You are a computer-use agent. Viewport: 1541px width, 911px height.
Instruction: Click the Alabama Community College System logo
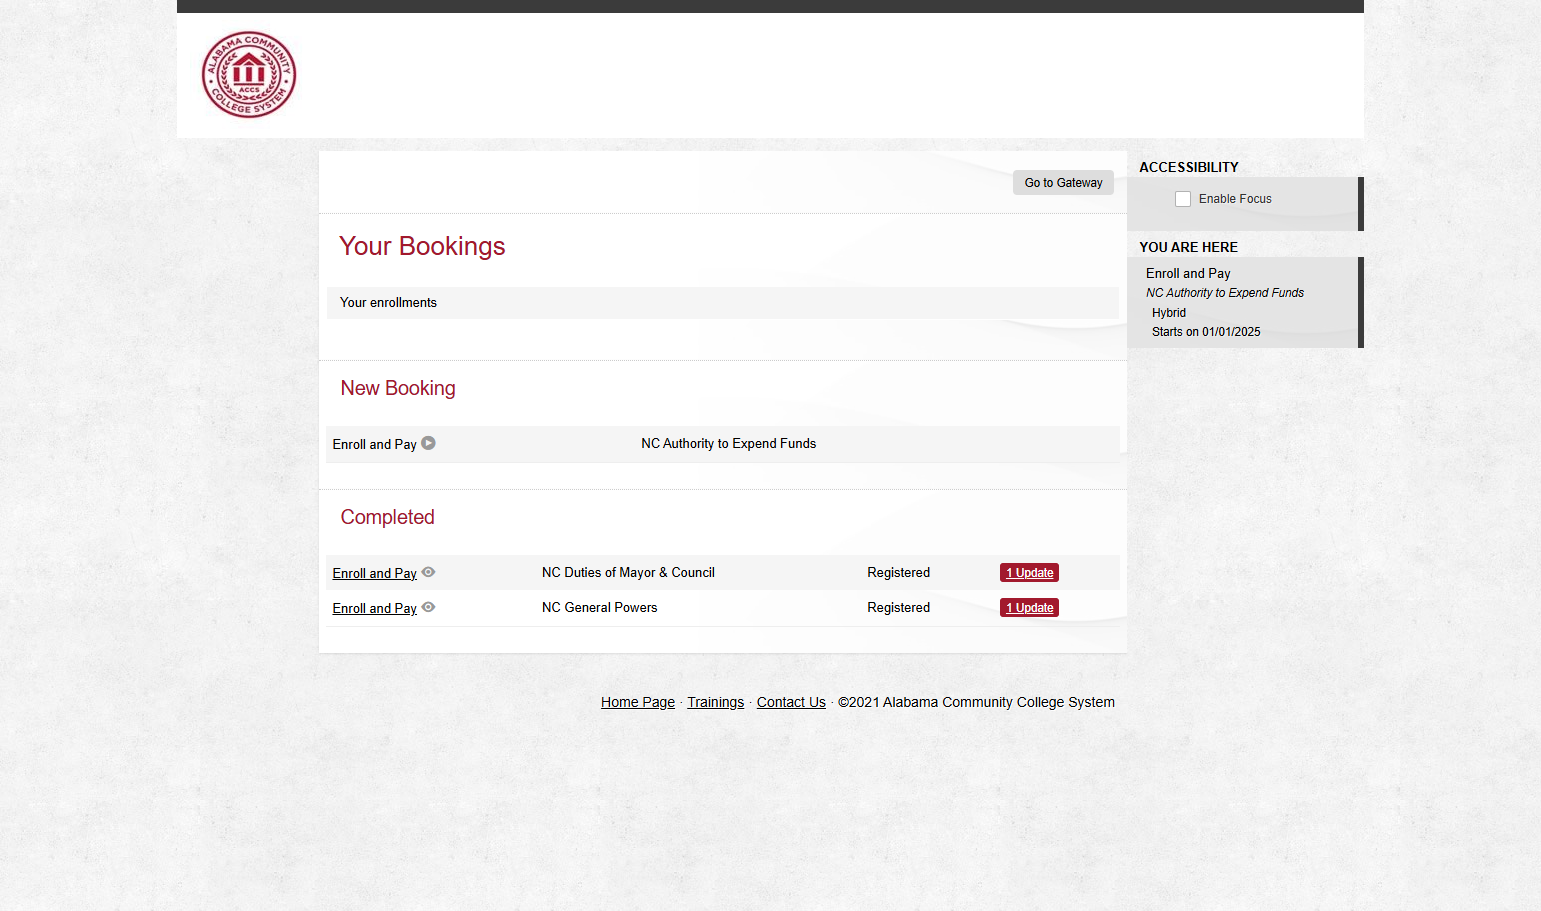[x=249, y=74]
